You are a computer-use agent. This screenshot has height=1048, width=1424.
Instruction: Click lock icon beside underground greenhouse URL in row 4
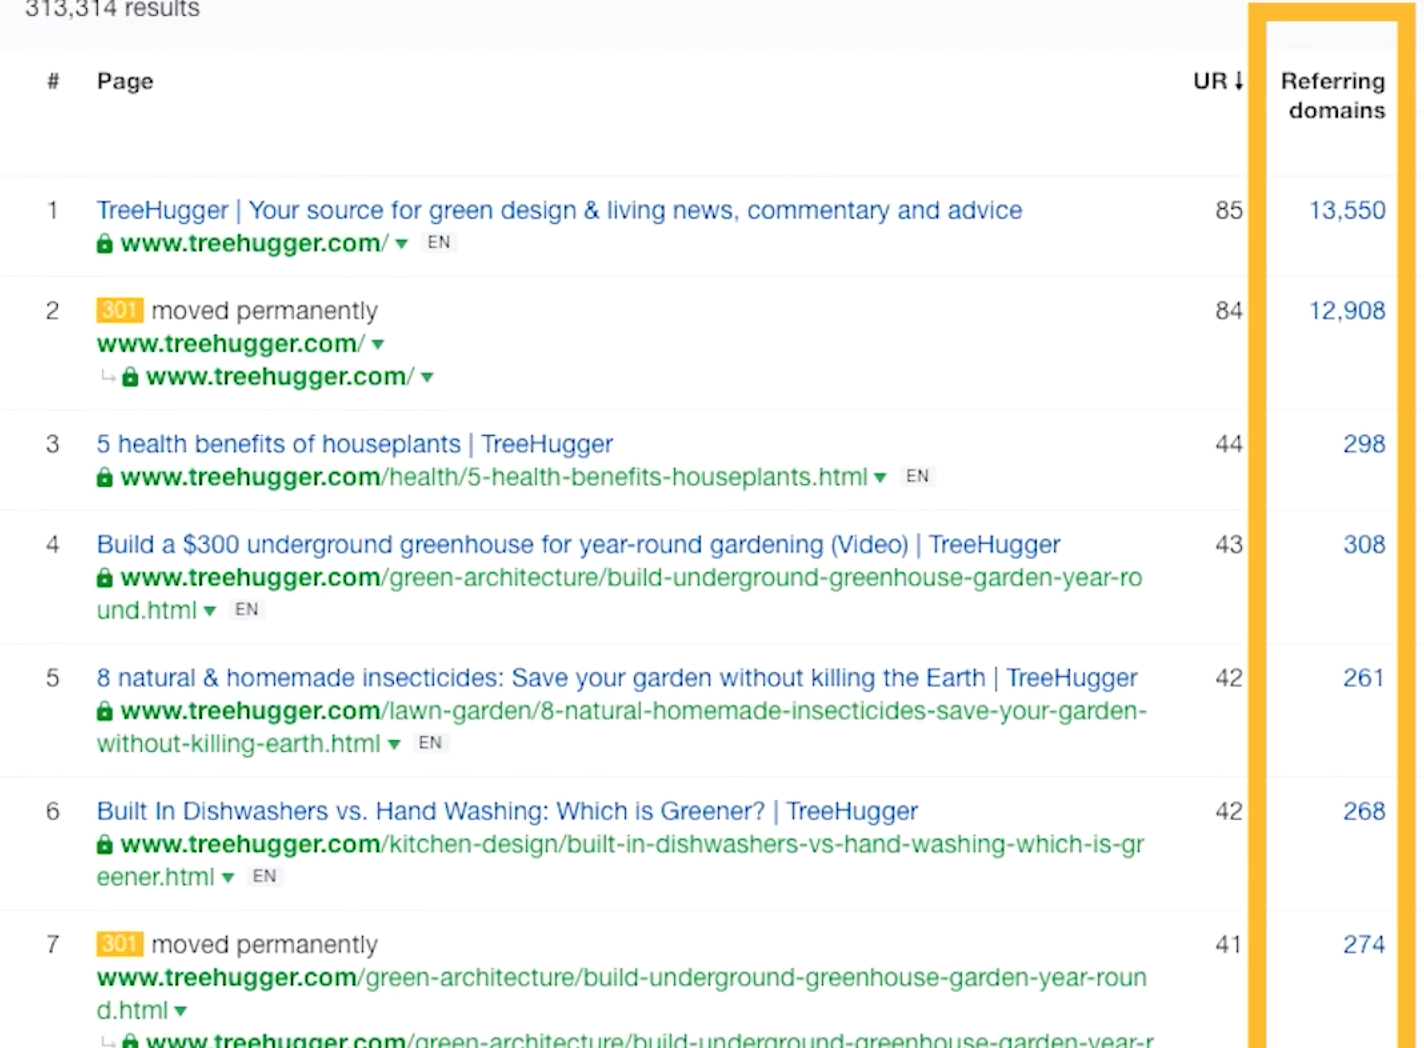(x=105, y=577)
